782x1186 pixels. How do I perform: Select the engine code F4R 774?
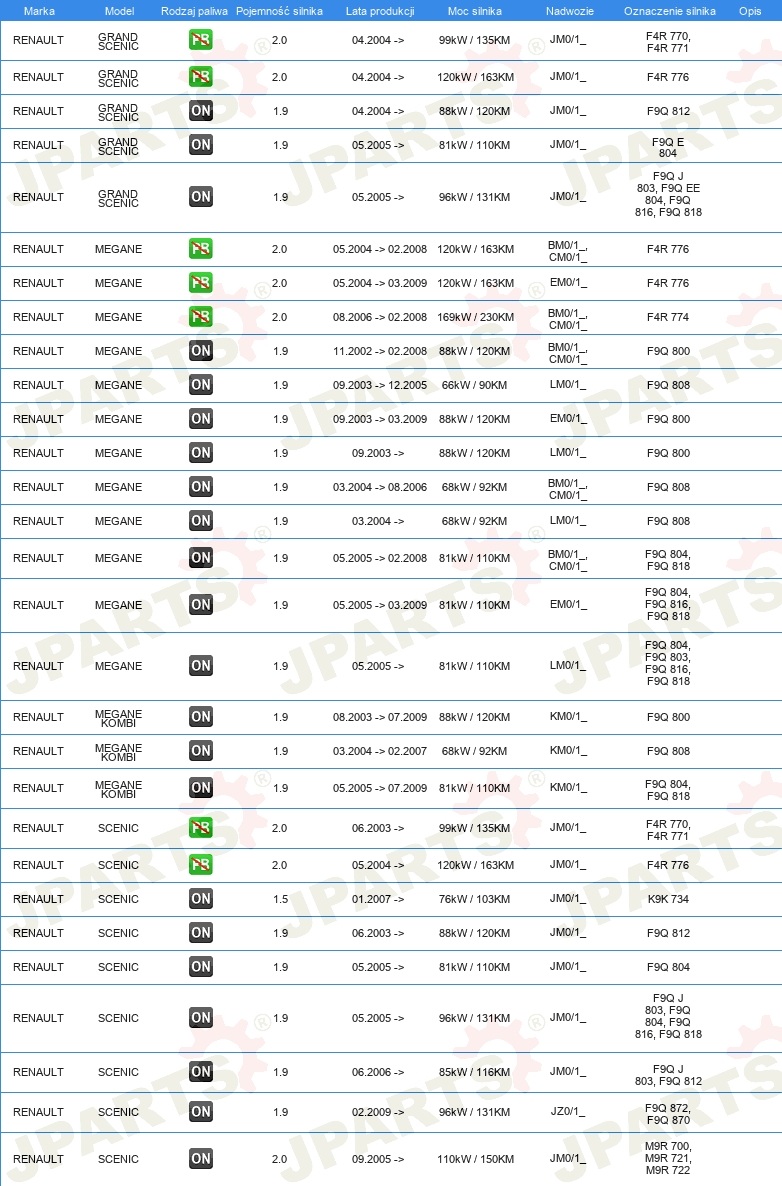coord(668,317)
